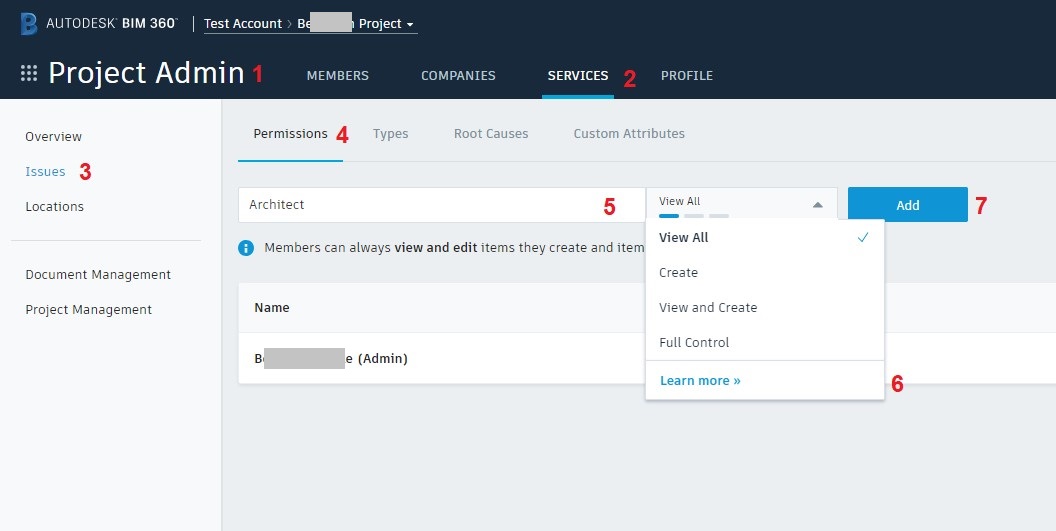Click the permission level indicator bars
1056x531 pixels.
pyautogui.click(x=694, y=216)
